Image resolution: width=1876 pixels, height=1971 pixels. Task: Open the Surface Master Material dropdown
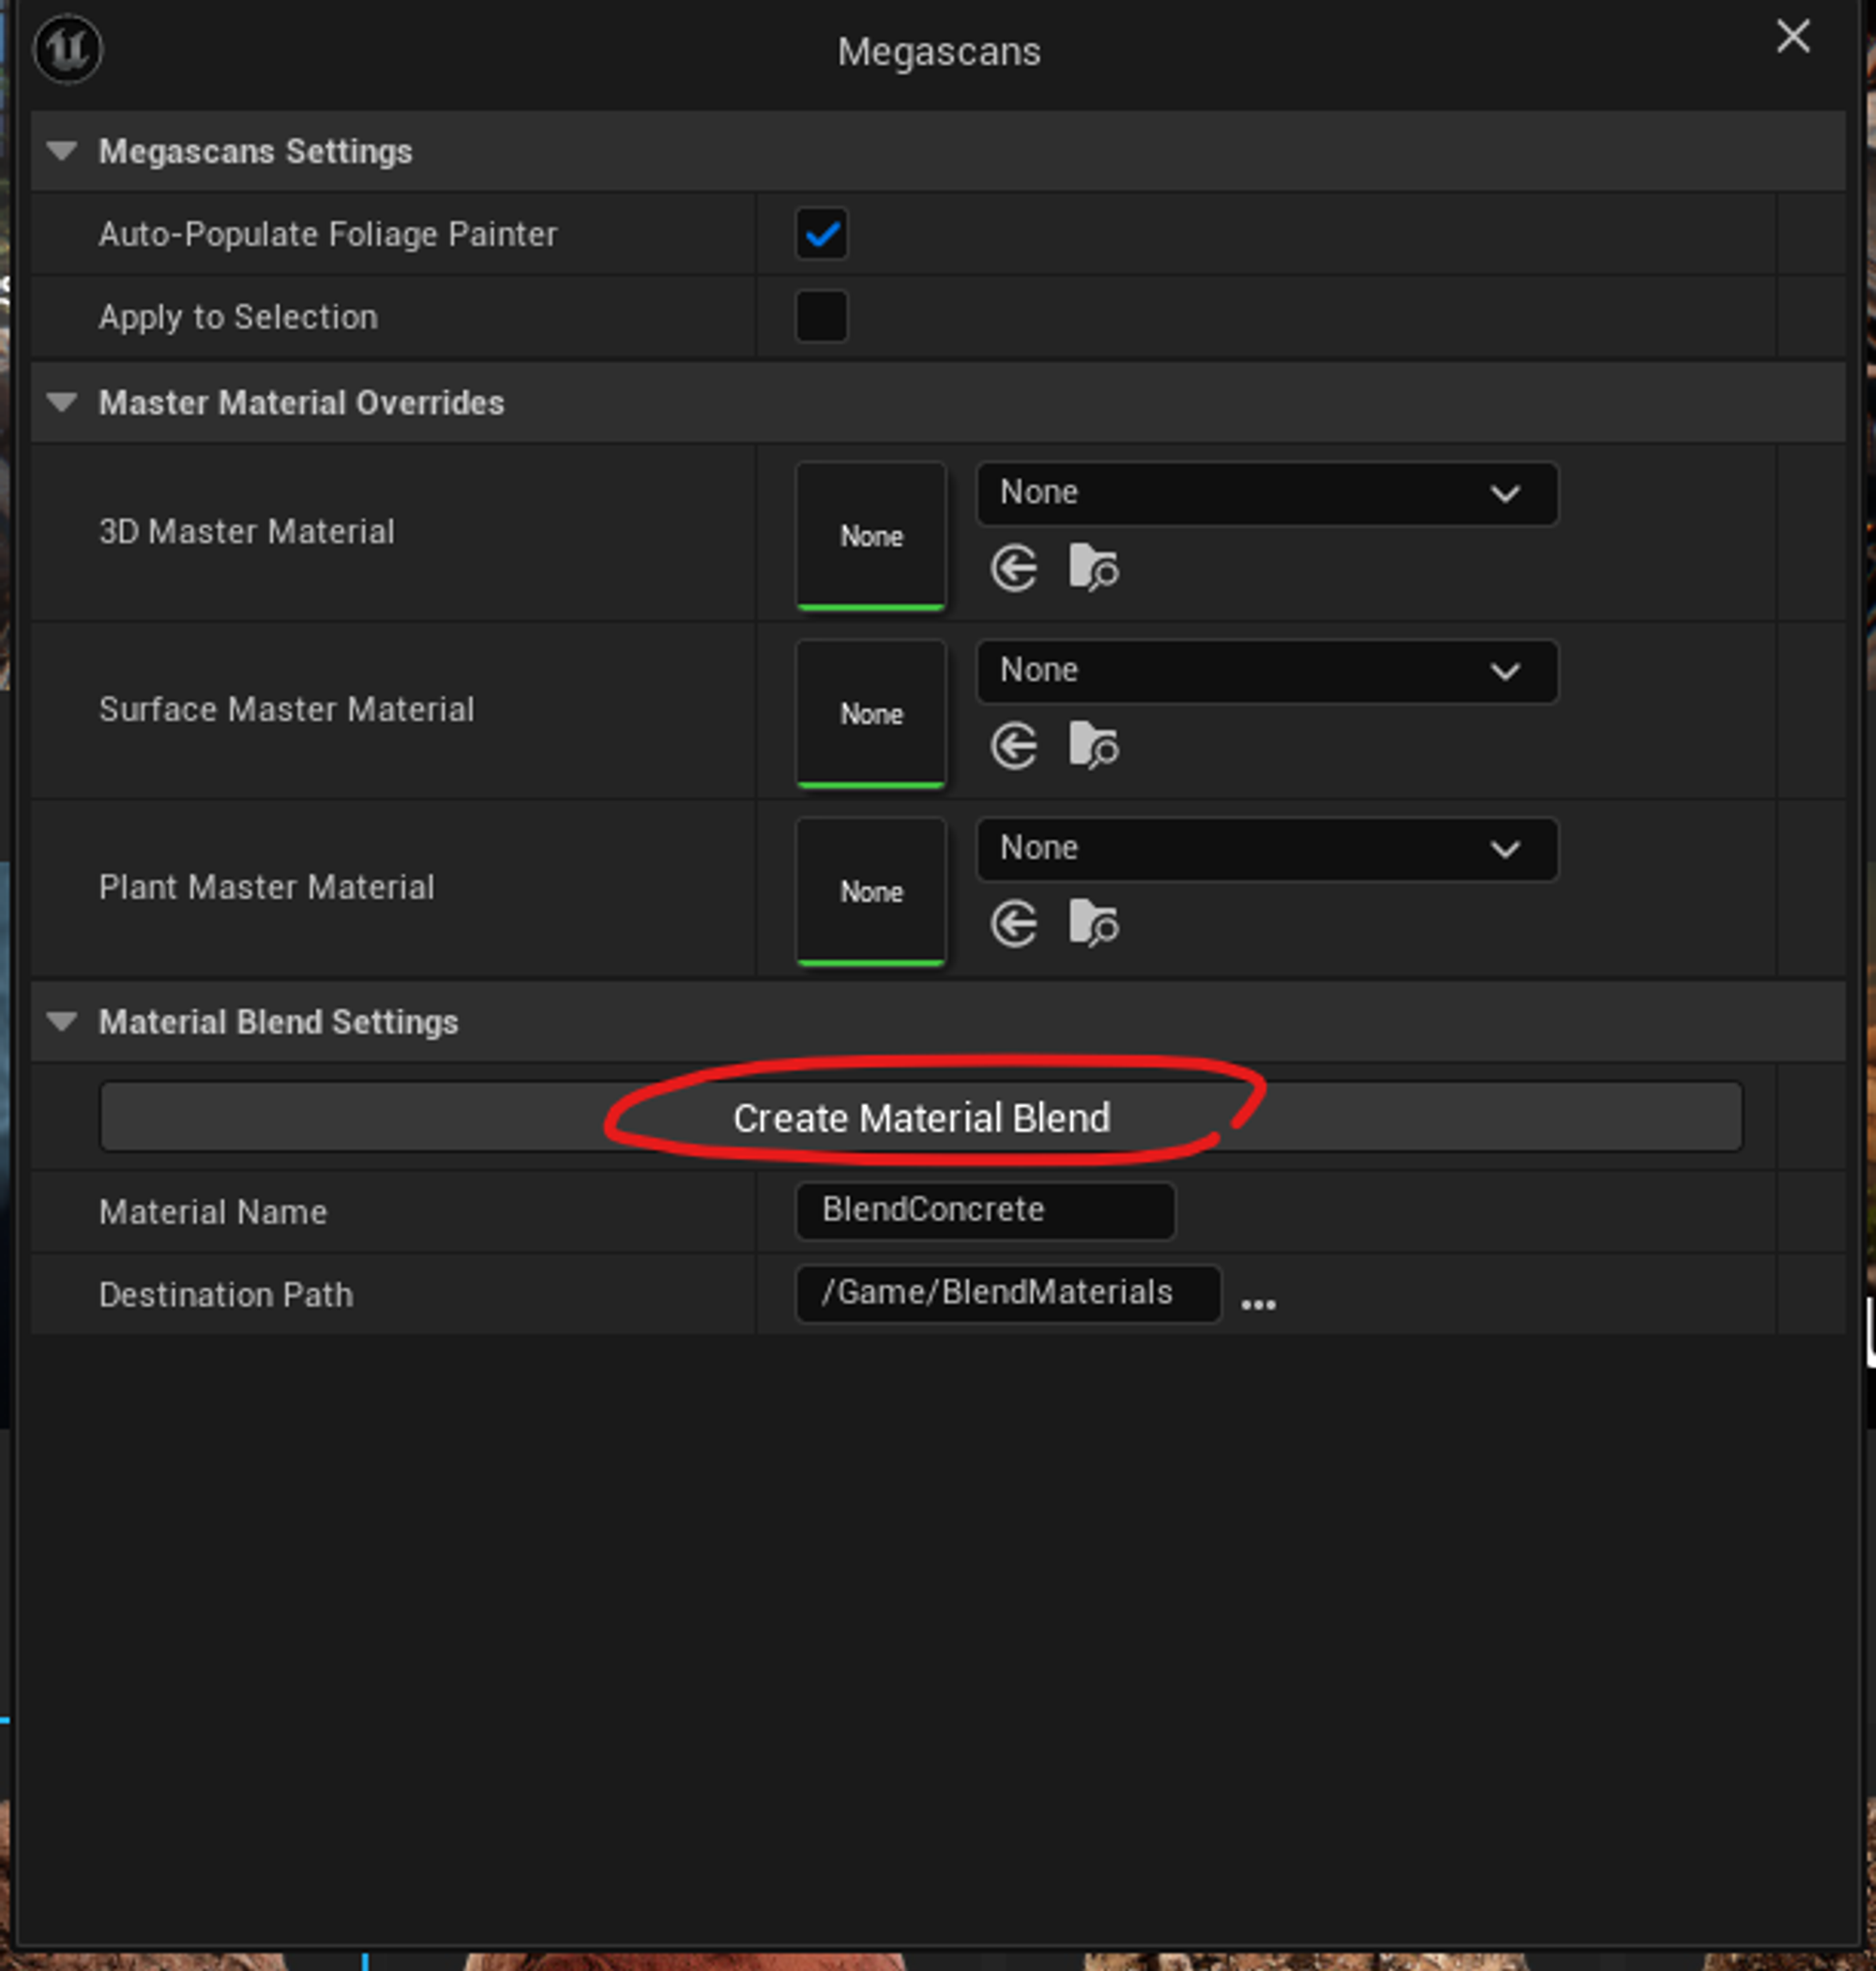(1266, 671)
